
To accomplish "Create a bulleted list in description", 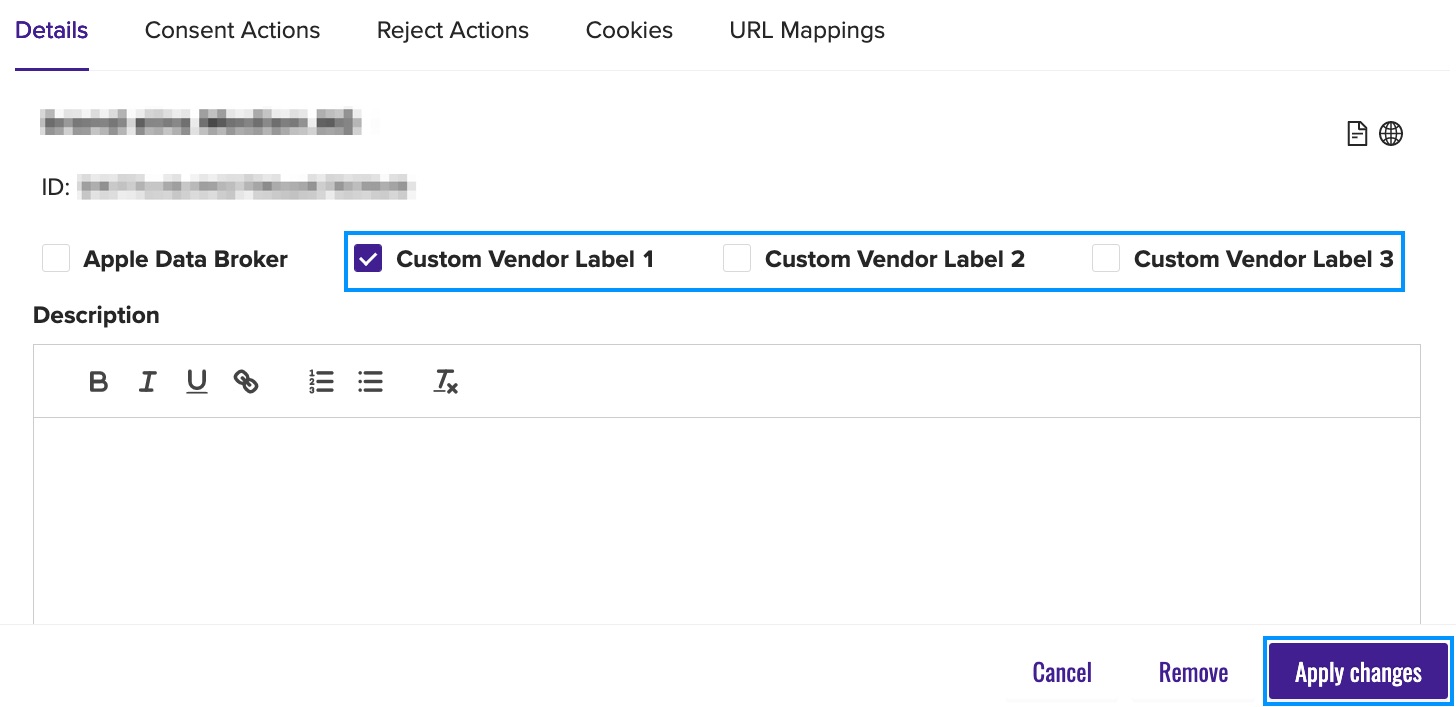I will click(371, 382).
